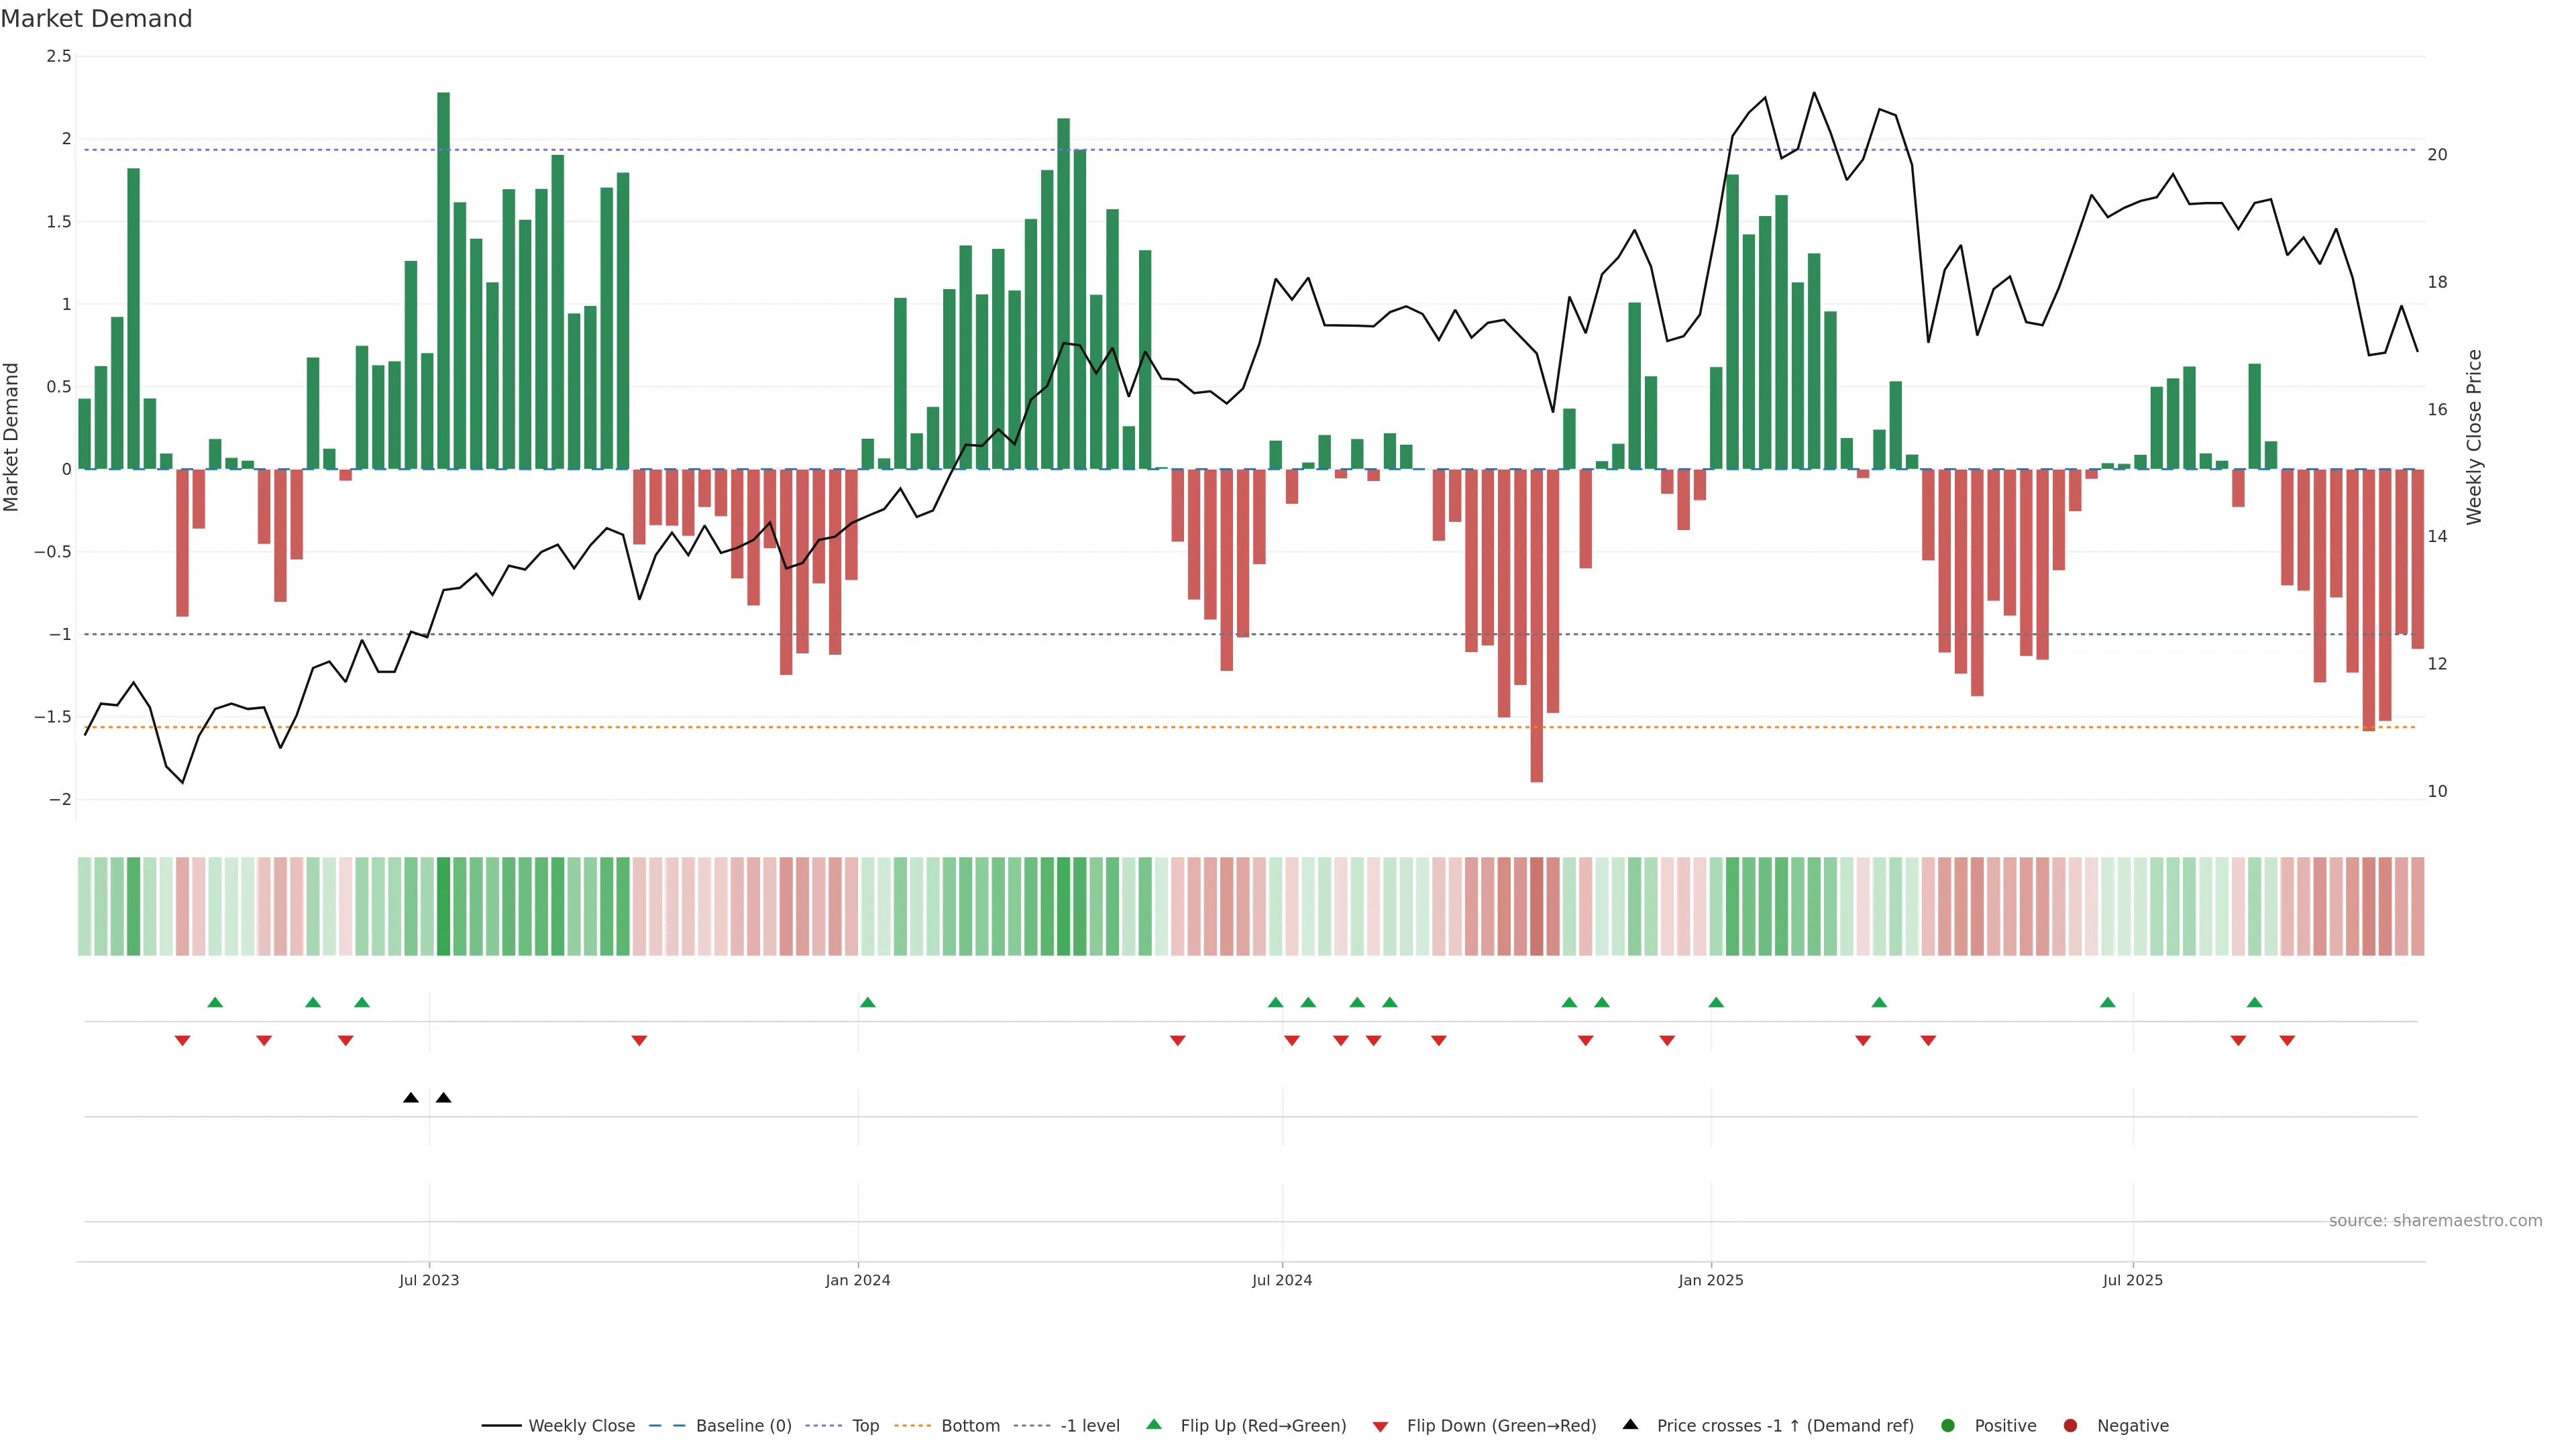
Task: Toggle the Baseline (0) legend item
Action: click(x=743, y=1426)
